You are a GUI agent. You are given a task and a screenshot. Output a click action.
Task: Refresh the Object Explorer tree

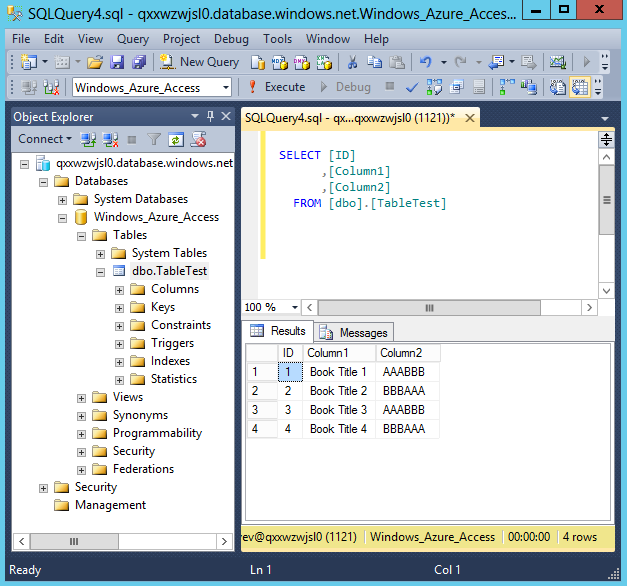pyautogui.click(x=176, y=139)
